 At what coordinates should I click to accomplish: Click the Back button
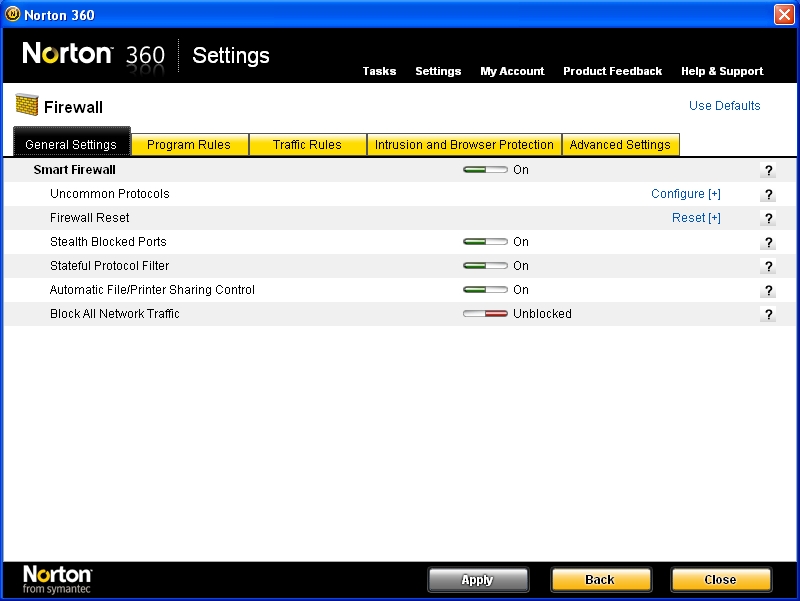pos(601,580)
